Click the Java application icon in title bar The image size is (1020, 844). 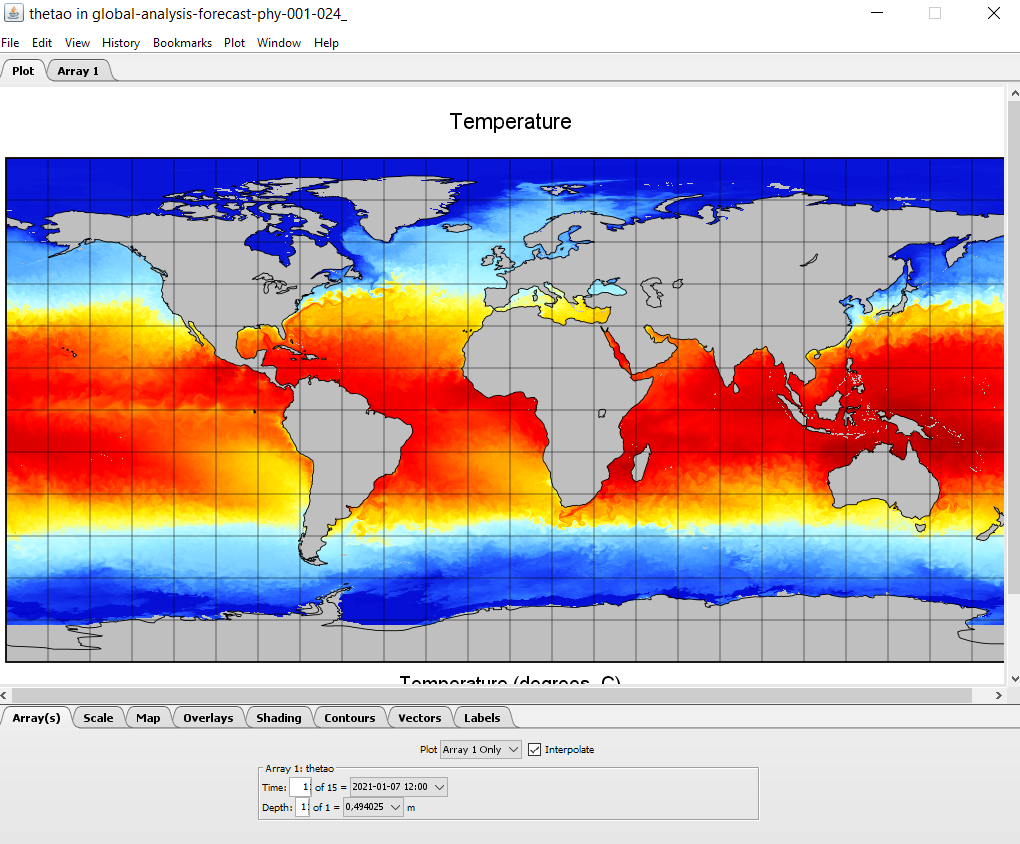coord(14,14)
